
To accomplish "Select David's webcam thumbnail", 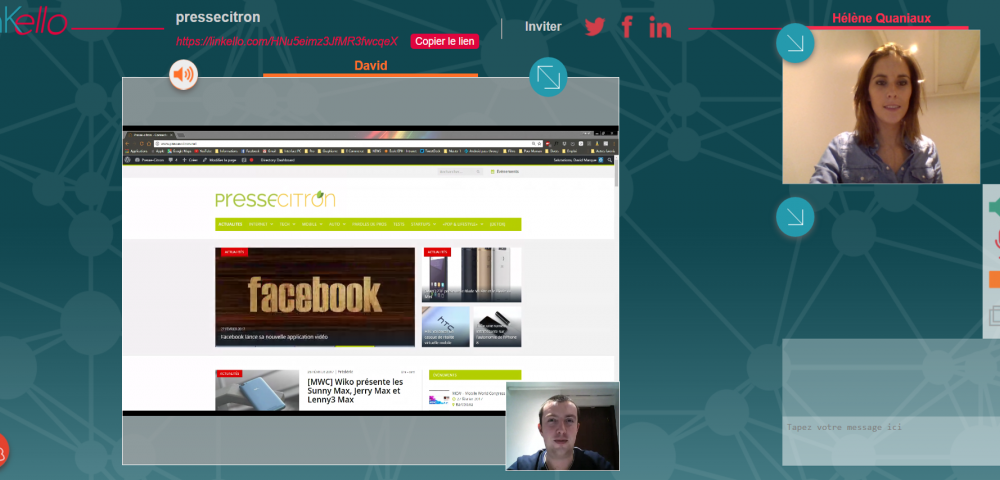I will (x=562, y=426).
